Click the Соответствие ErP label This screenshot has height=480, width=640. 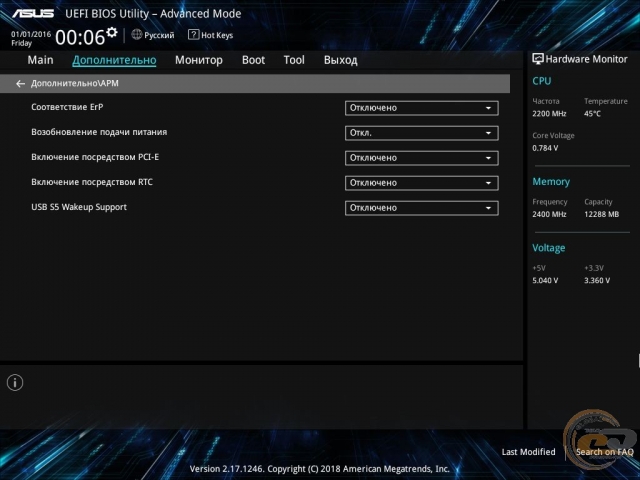tap(67, 107)
